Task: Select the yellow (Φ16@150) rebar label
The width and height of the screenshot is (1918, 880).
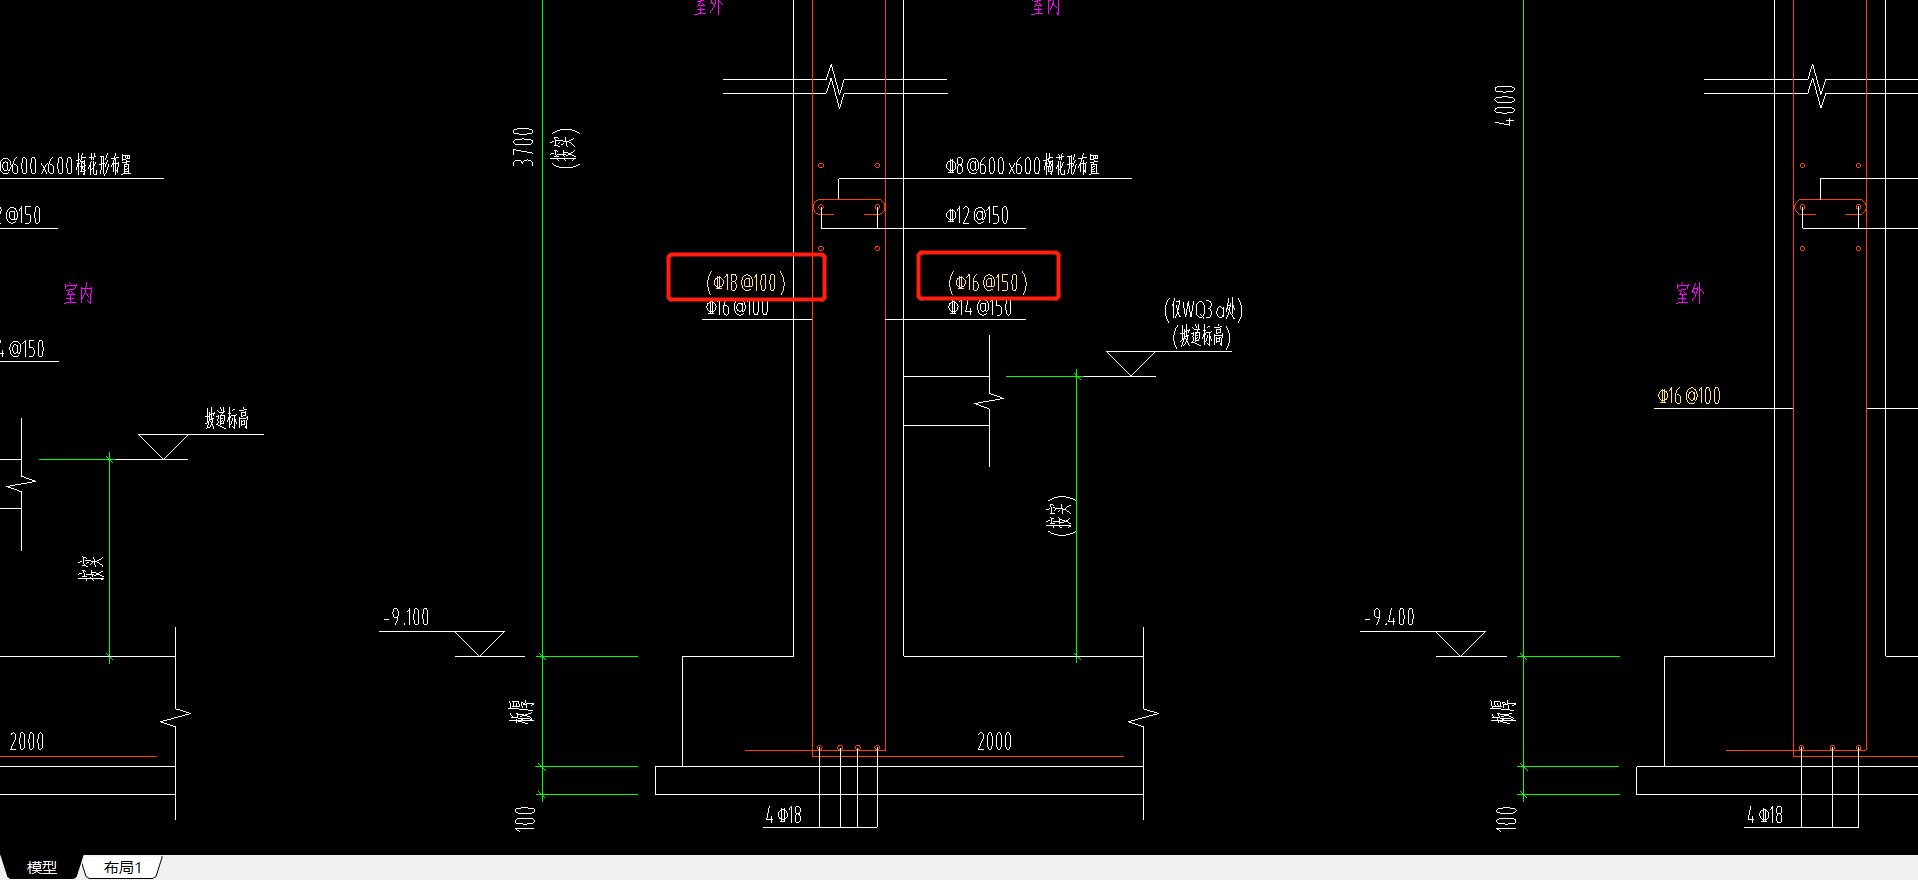Action: click(988, 283)
